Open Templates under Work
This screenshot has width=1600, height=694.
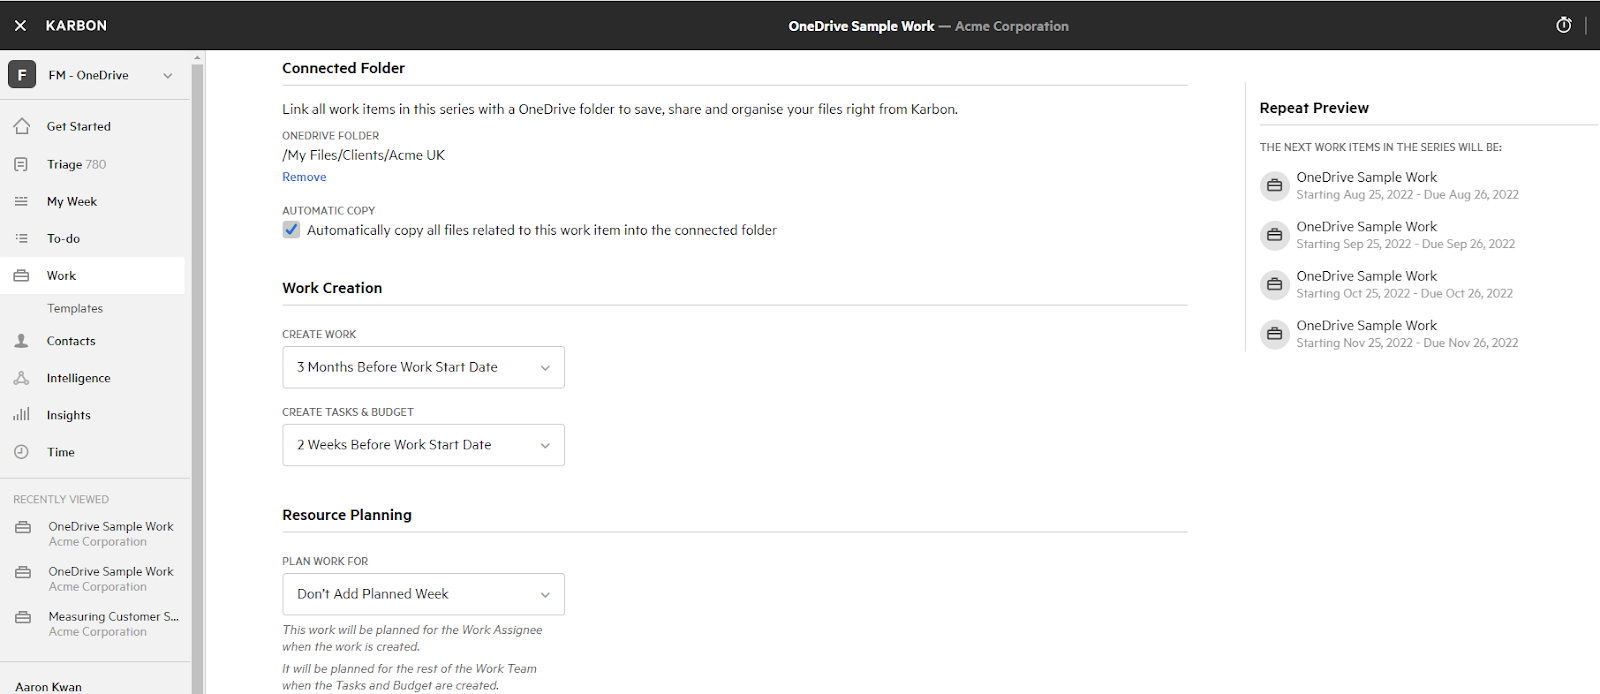click(75, 308)
